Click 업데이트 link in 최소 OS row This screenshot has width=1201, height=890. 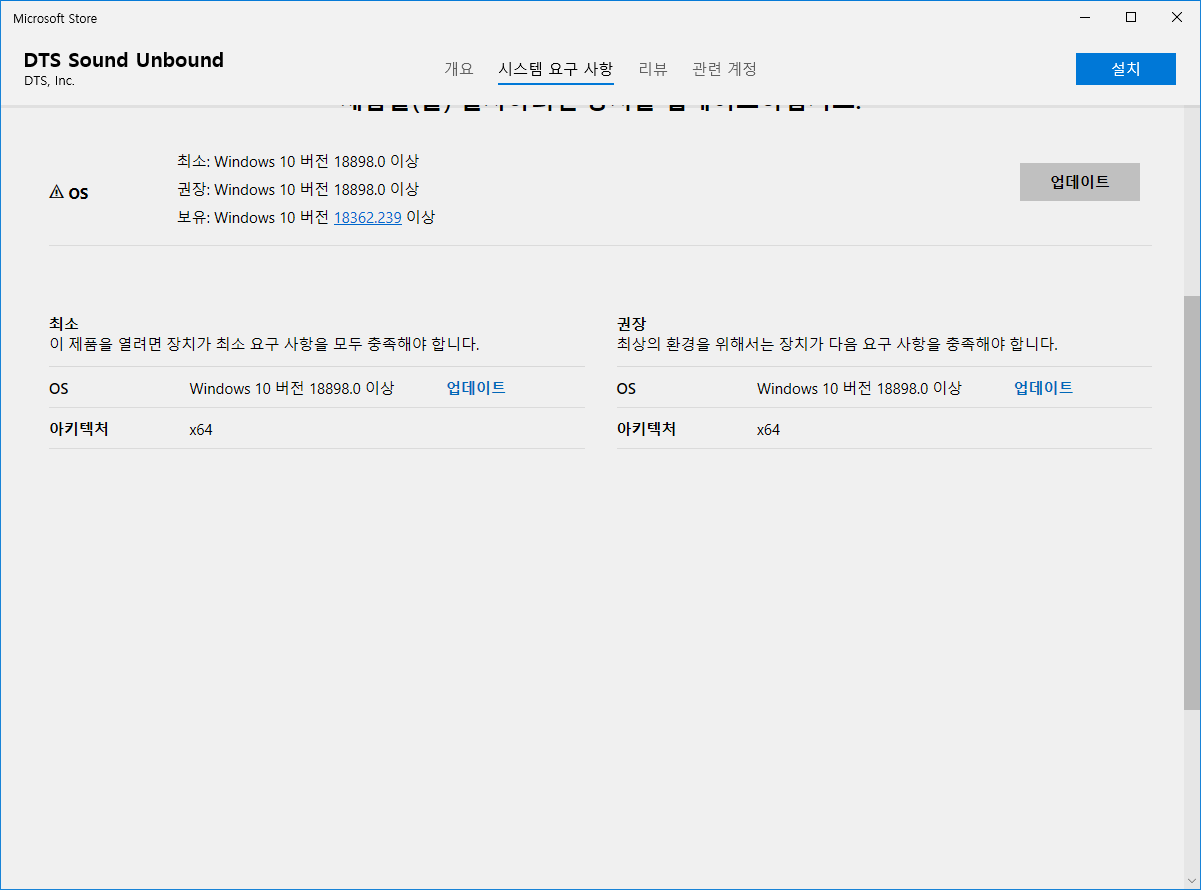(476, 388)
